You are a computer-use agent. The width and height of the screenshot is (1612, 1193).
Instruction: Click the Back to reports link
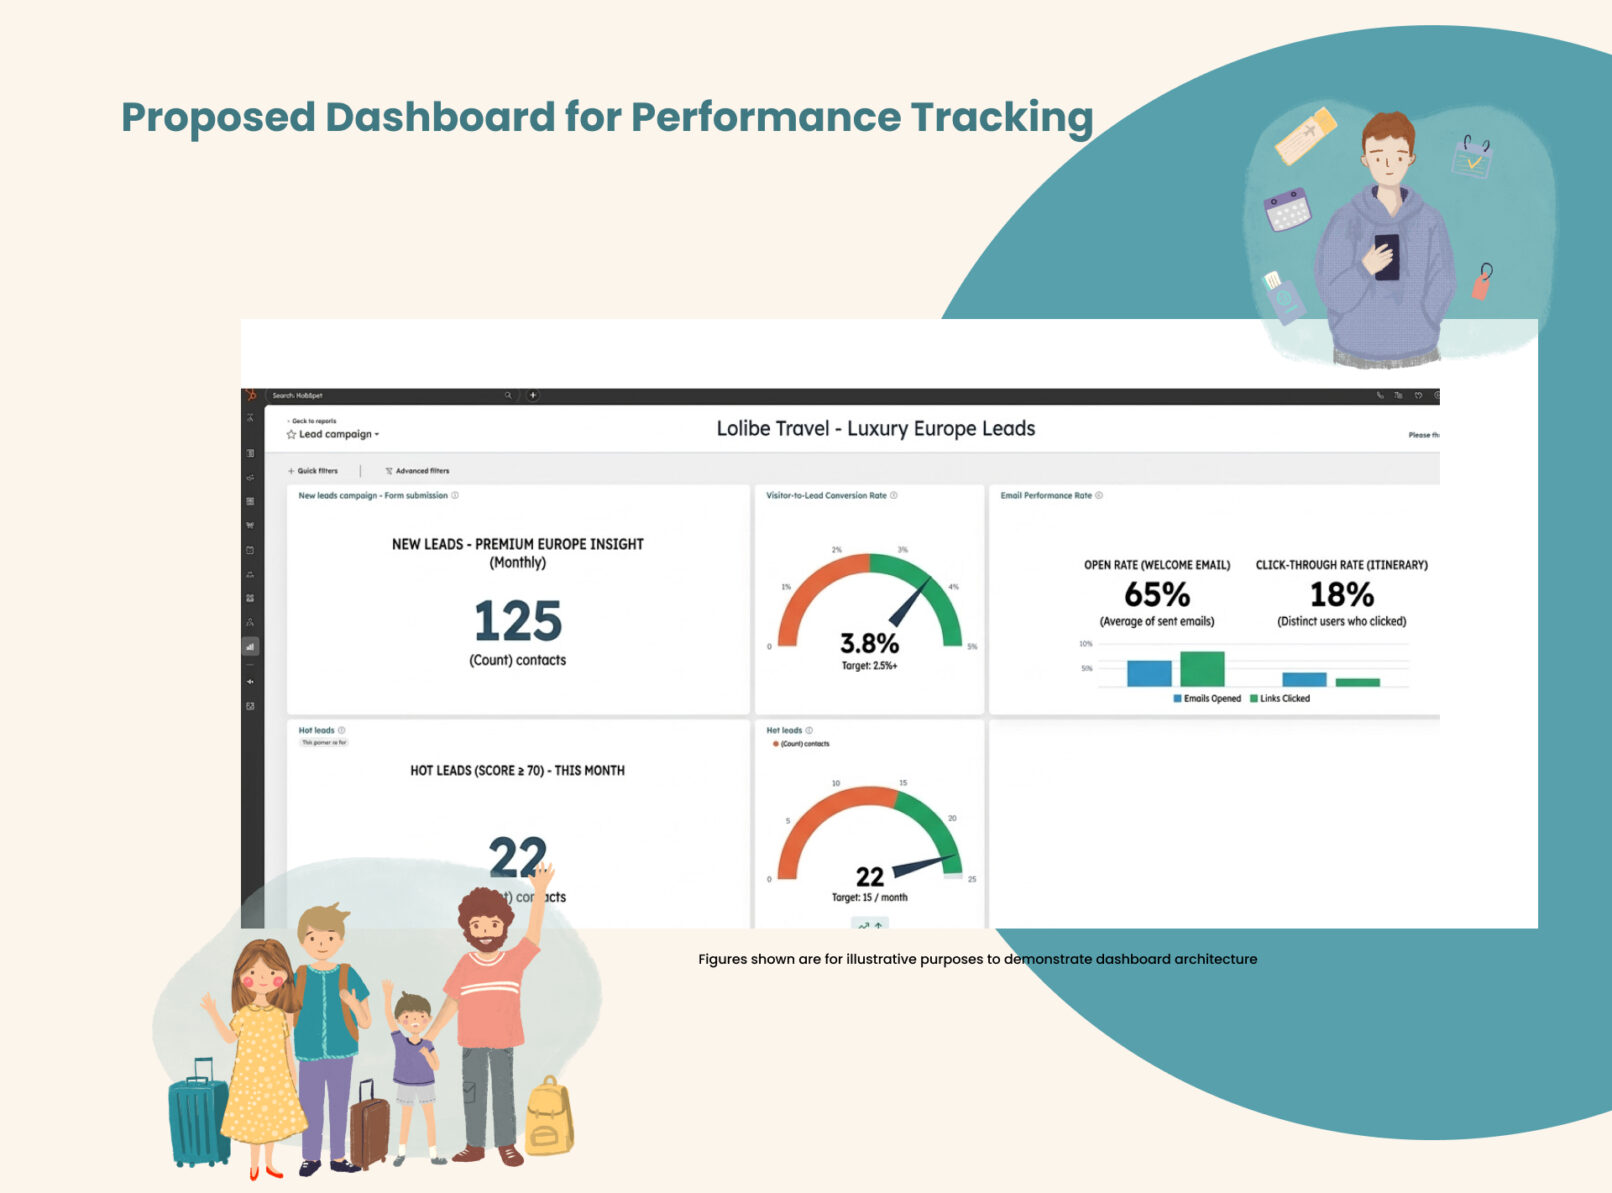click(x=313, y=421)
